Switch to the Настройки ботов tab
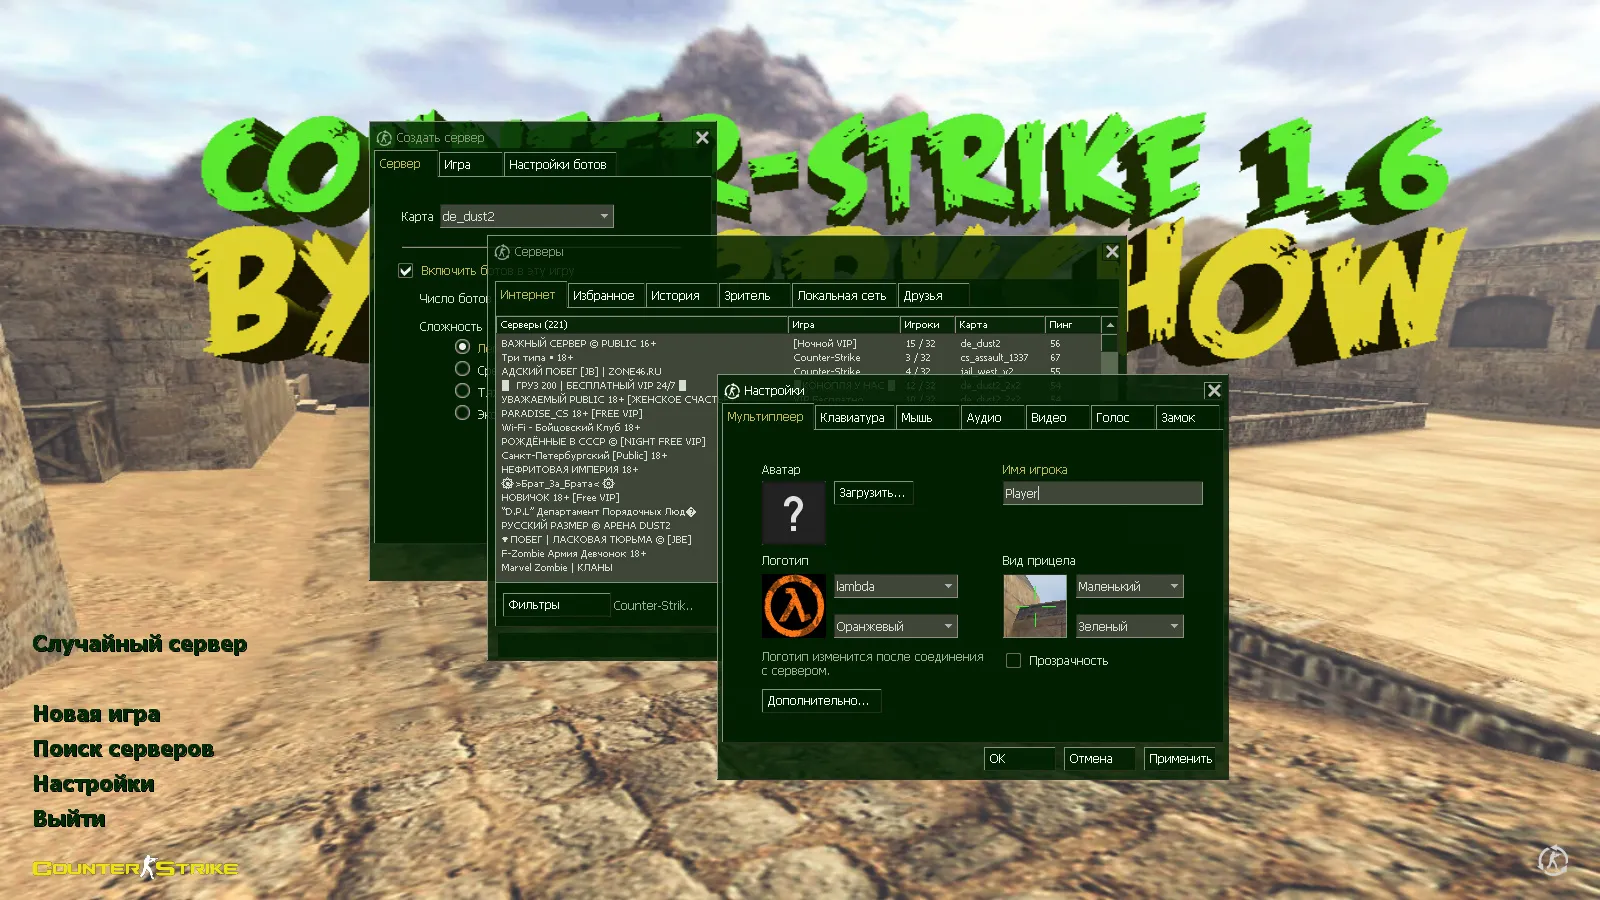 558,164
